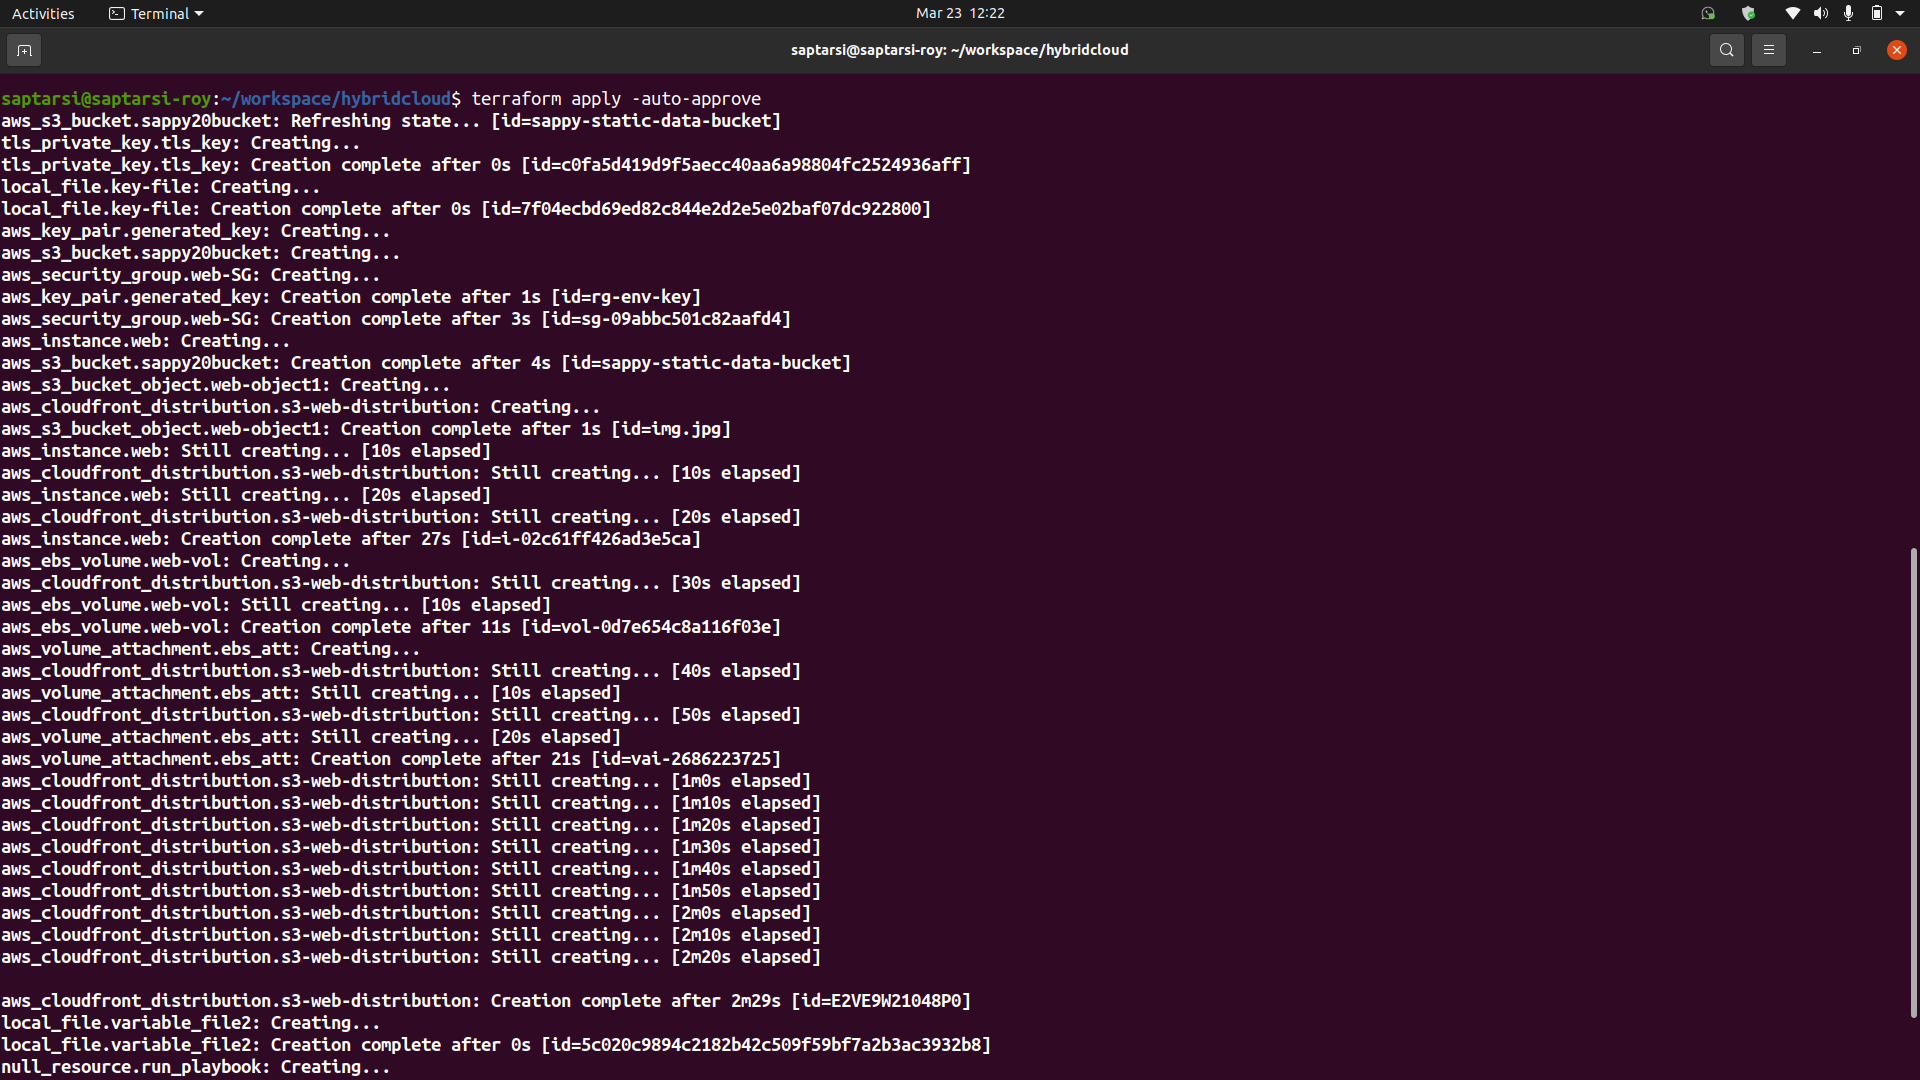The height and width of the screenshot is (1080, 1920).
Task: Open the Terminal app menu dropdown
Action: (156, 13)
